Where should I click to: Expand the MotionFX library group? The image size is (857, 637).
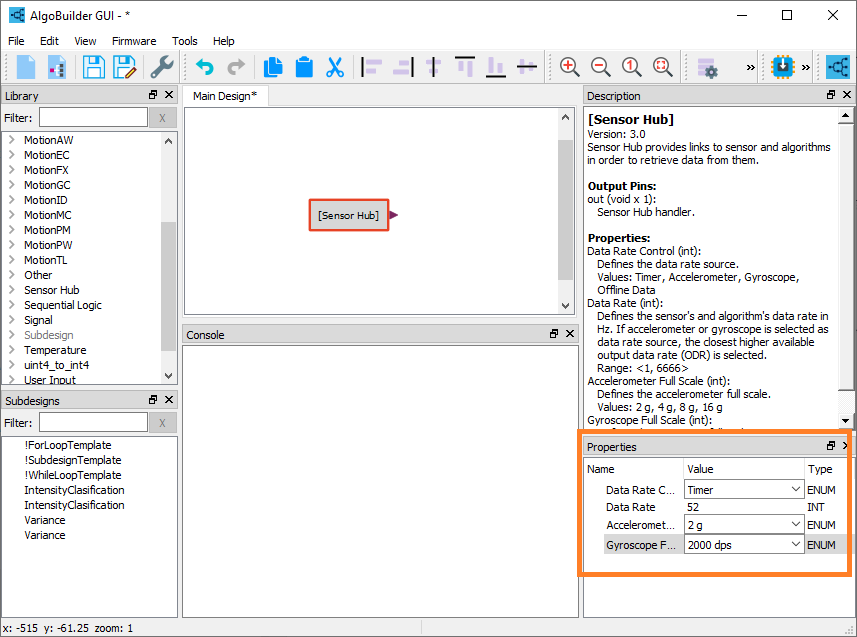click(x=11, y=170)
